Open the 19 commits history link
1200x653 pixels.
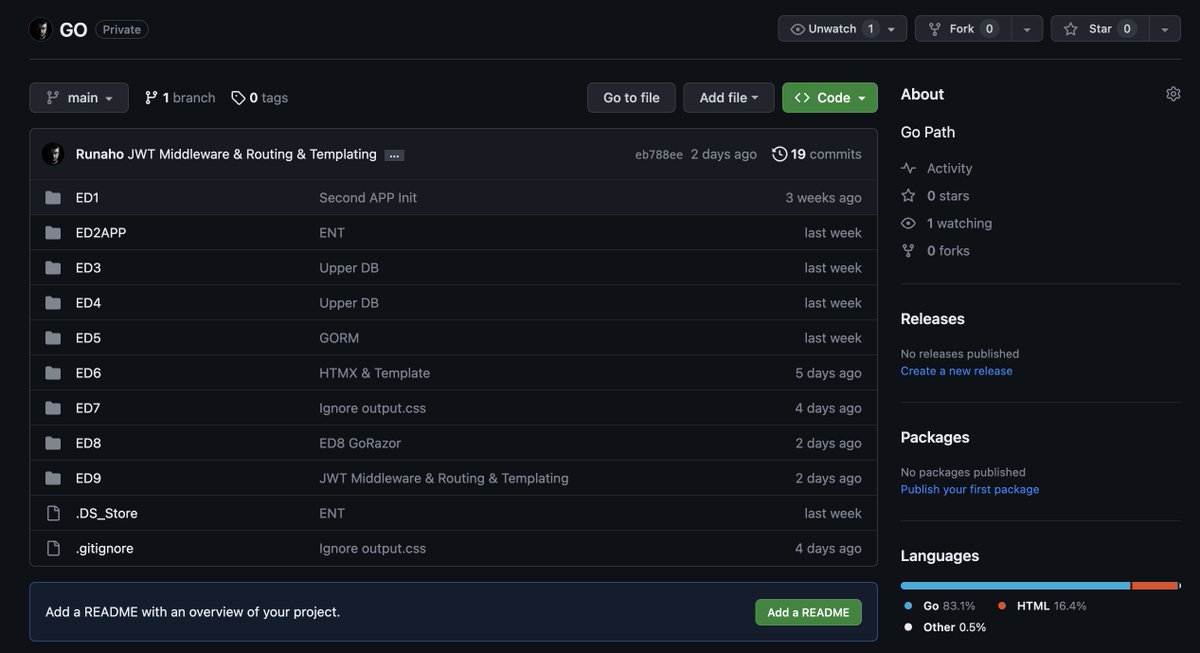pyautogui.click(x=817, y=154)
